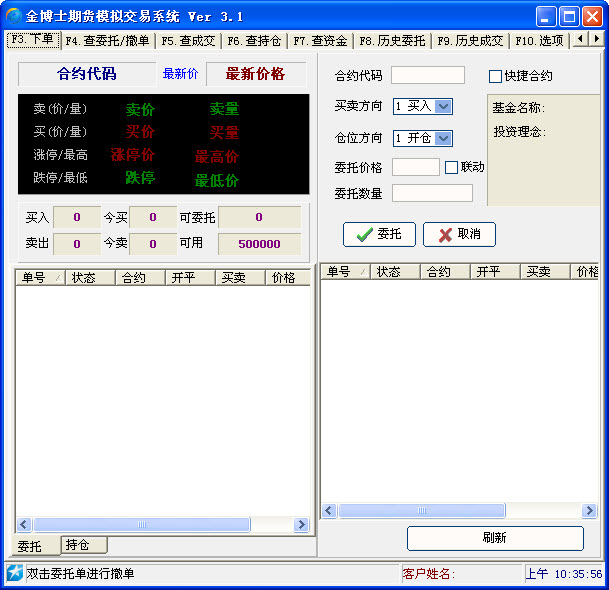
Task: Select the bottom 委托 tab
Action: coord(36,546)
